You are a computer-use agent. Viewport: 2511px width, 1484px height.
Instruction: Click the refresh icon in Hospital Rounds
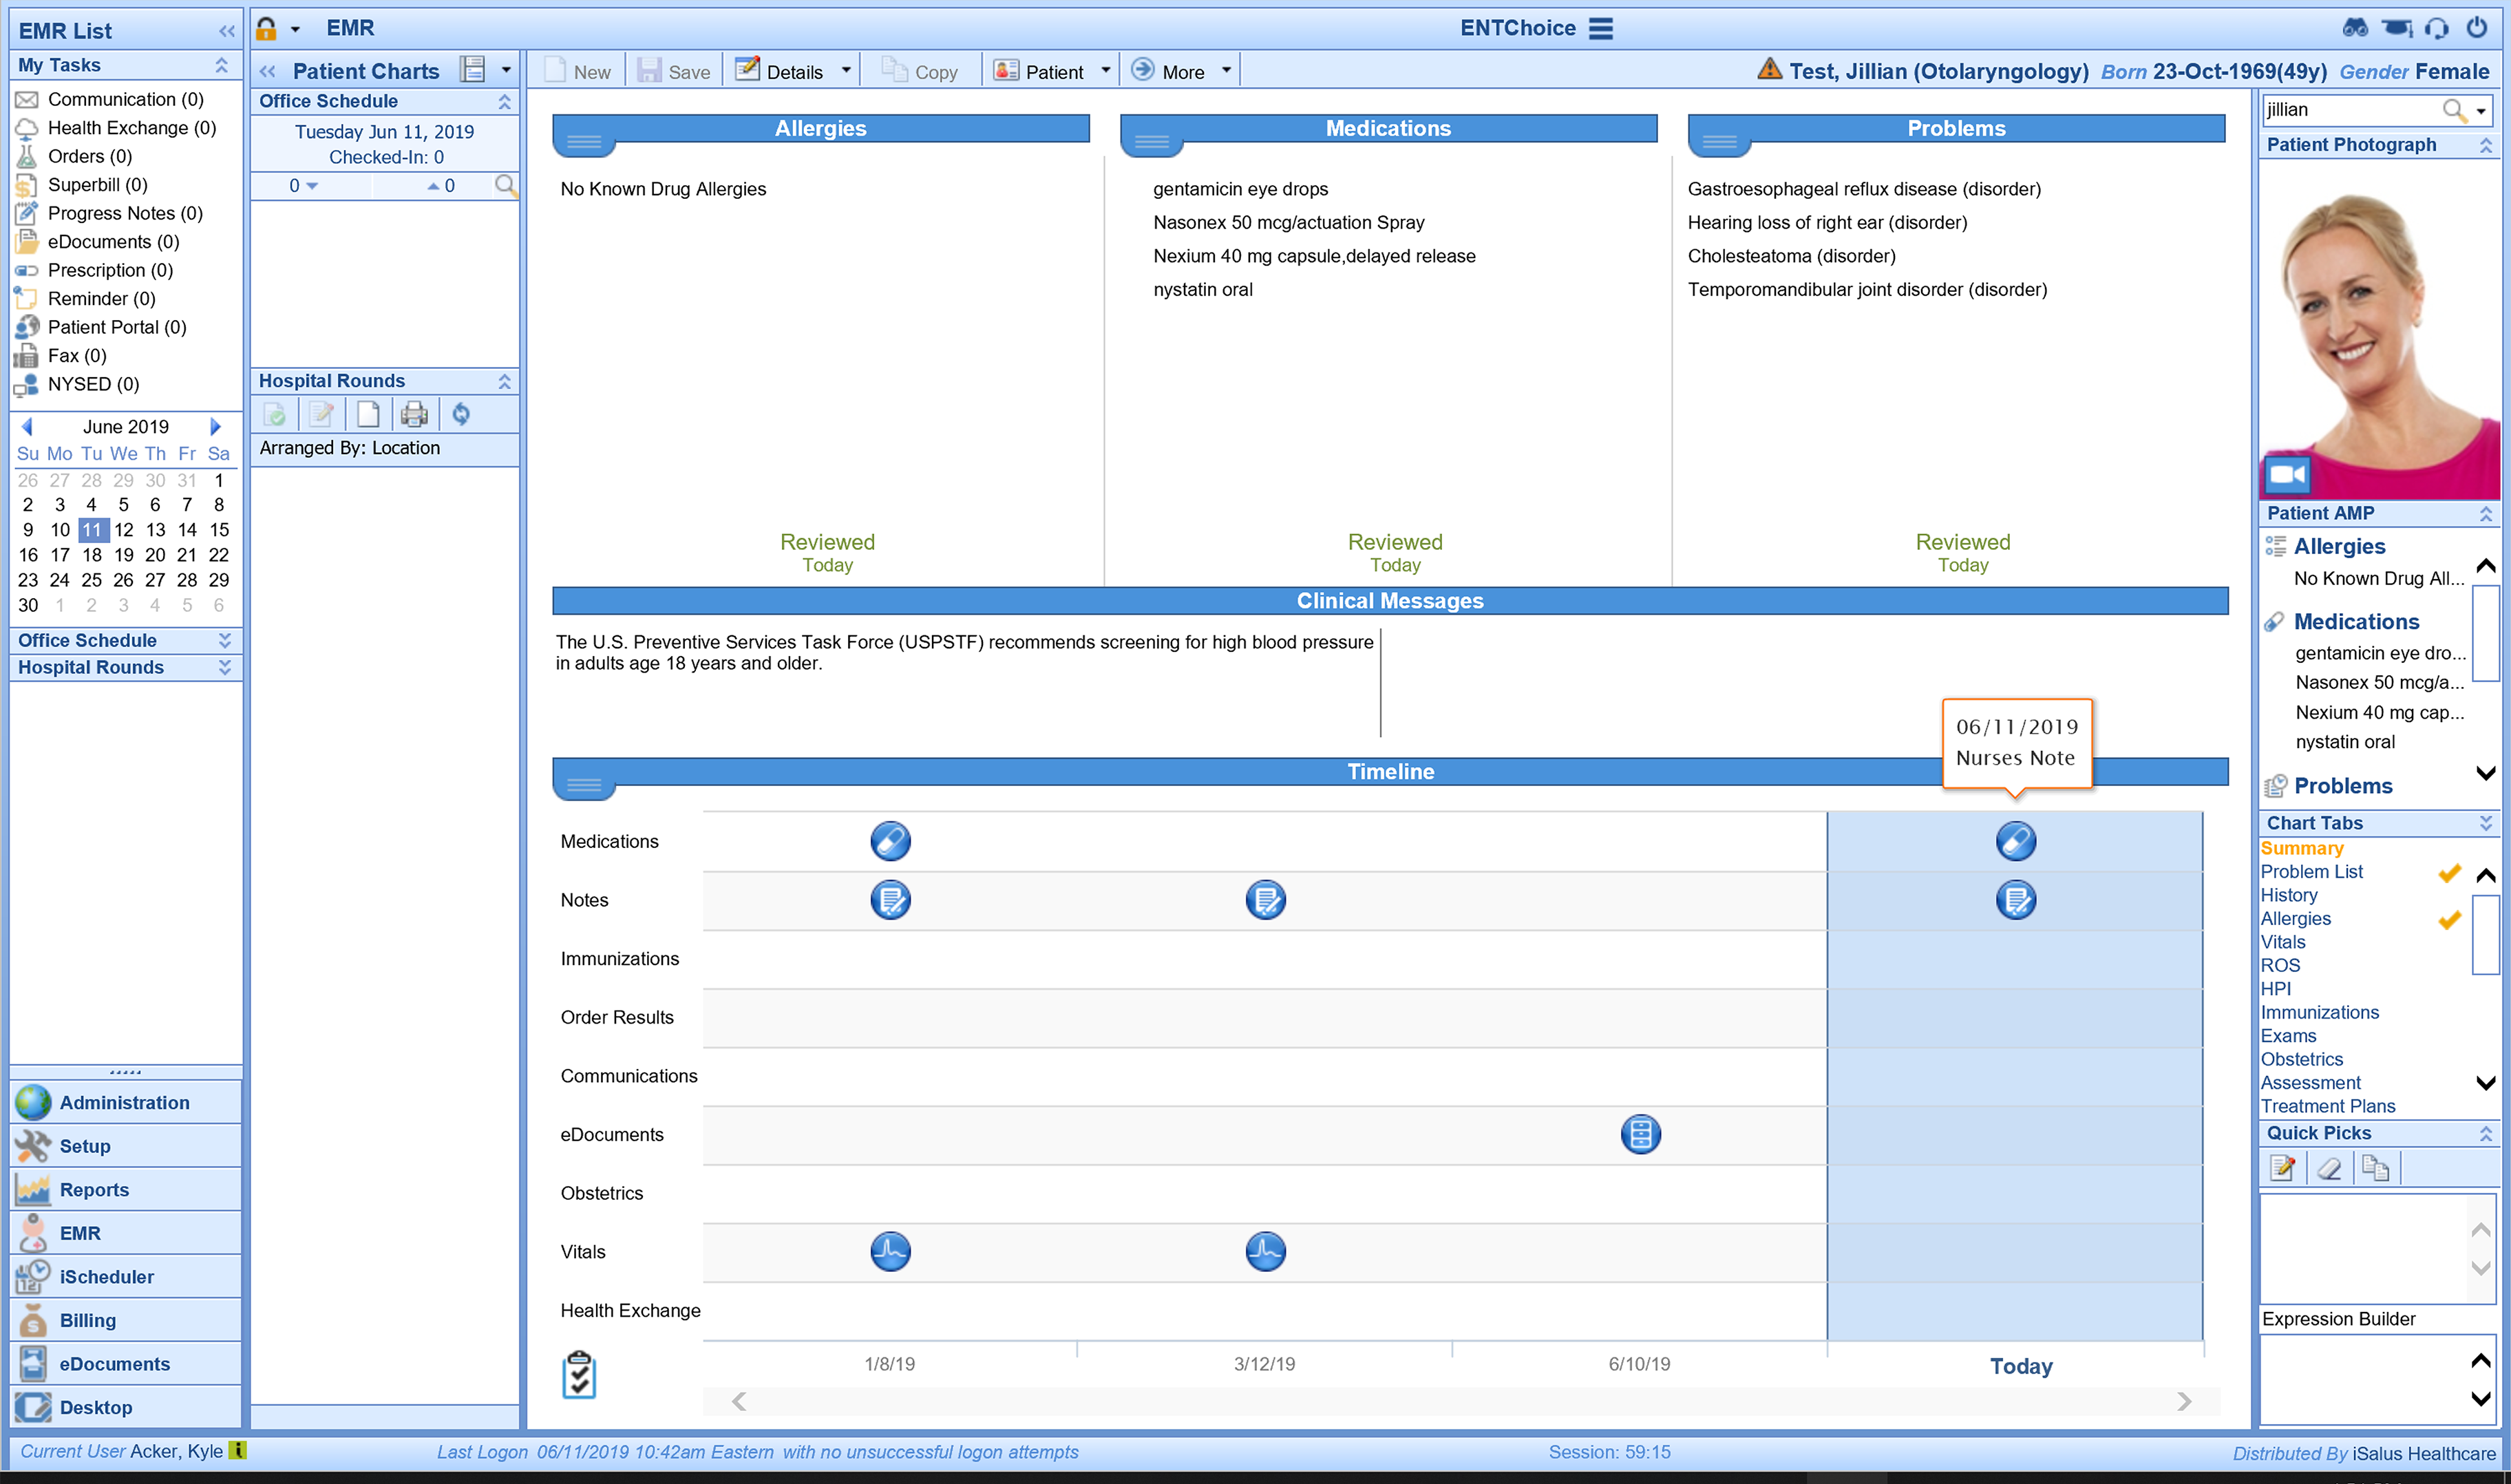(461, 414)
